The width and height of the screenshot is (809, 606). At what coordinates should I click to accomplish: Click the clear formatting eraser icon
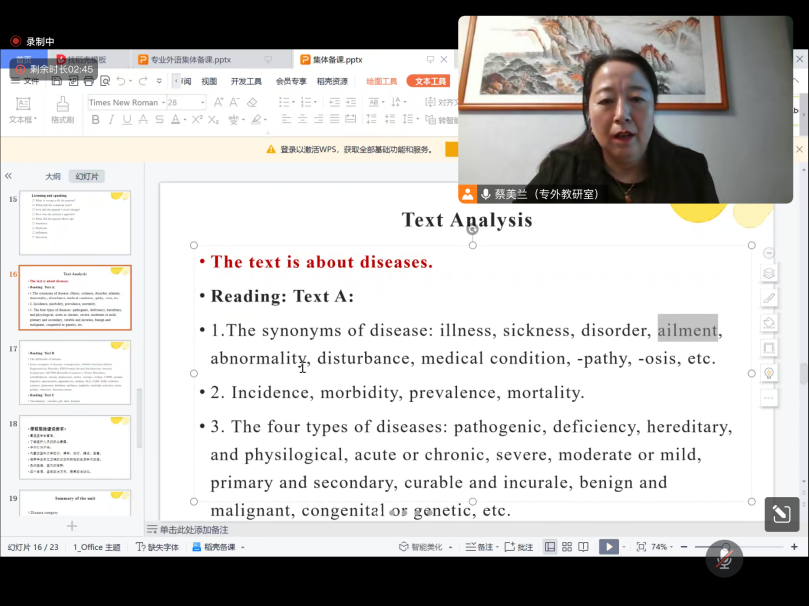point(252,102)
